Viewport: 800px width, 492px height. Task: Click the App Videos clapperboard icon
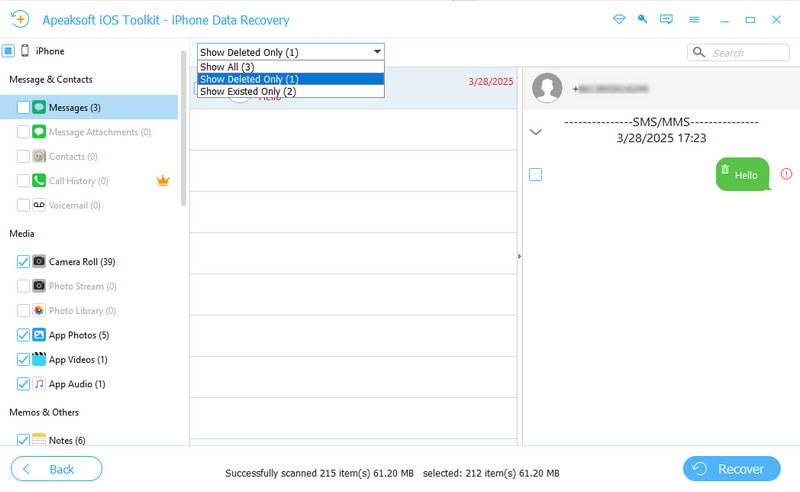(39, 359)
